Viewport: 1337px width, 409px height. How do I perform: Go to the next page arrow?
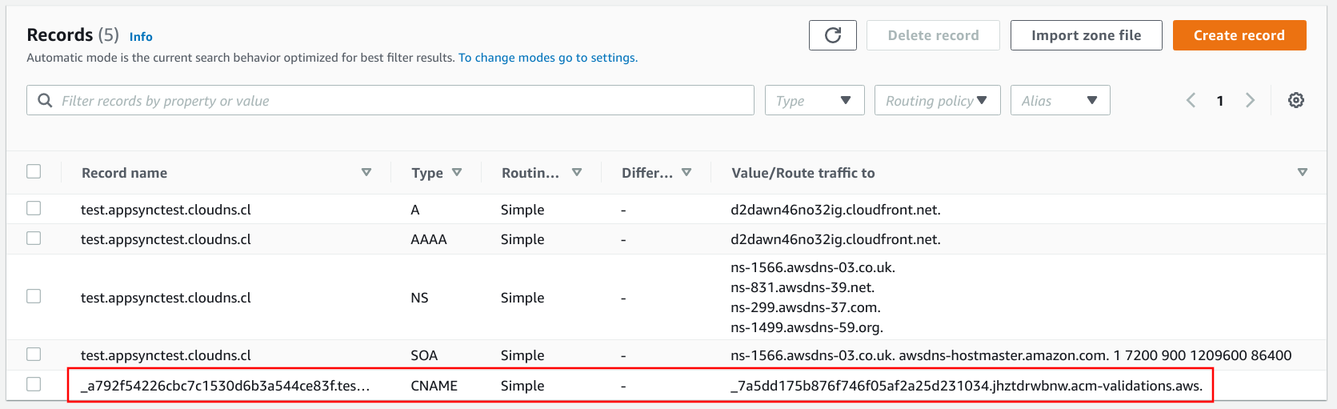[x=1249, y=100]
